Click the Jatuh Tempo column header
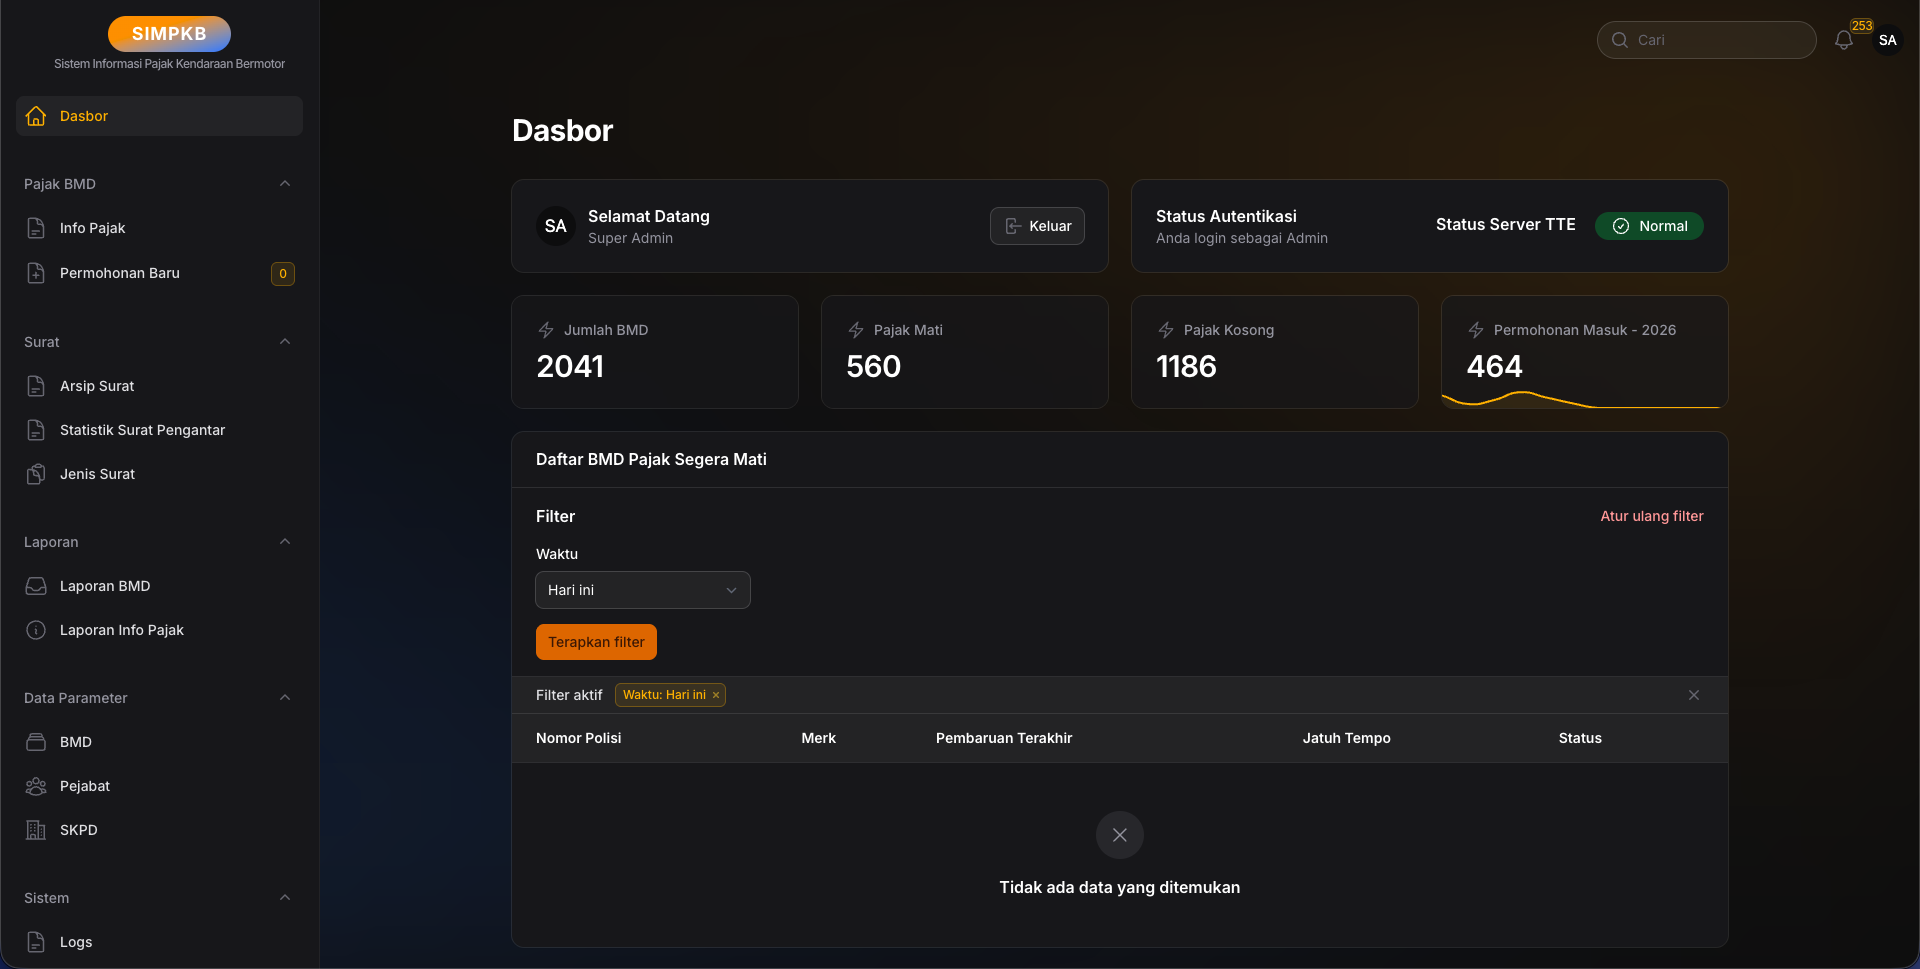Viewport: 1920px width, 969px height. tap(1346, 738)
